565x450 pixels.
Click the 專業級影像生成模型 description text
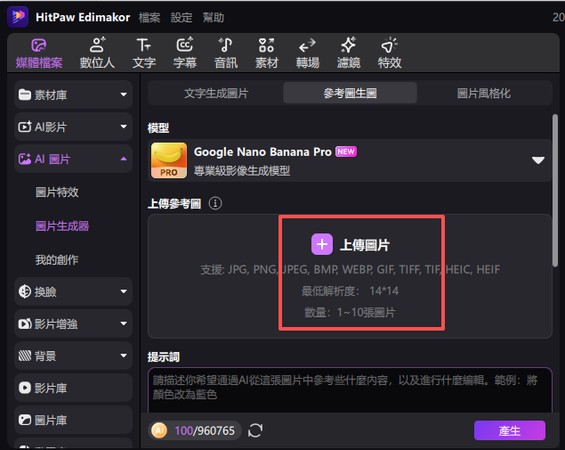tap(242, 171)
